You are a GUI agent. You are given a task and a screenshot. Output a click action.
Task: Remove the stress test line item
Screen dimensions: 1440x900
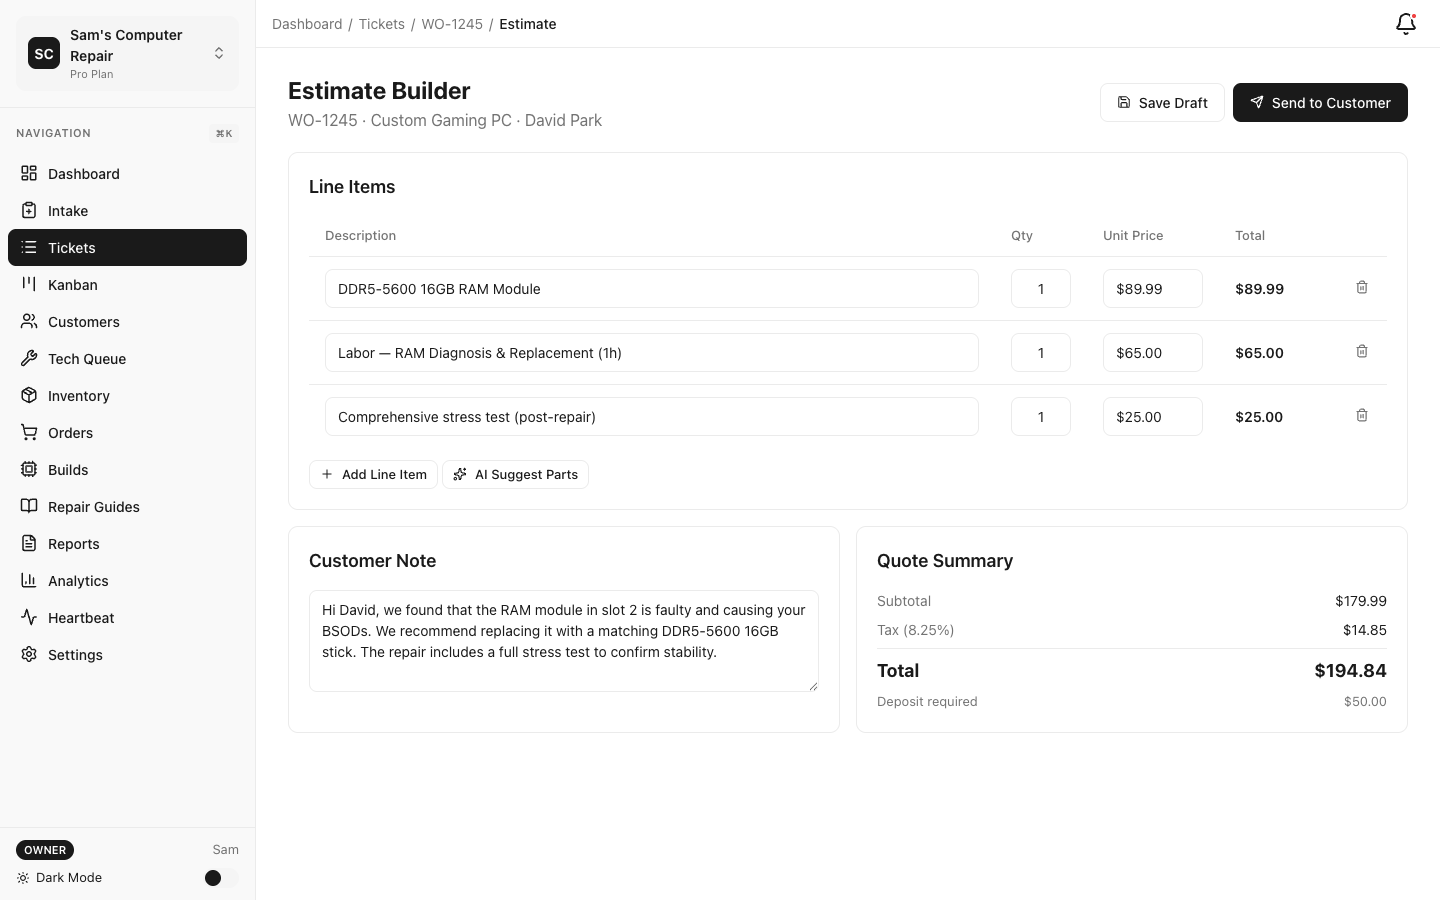[1361, 415]
